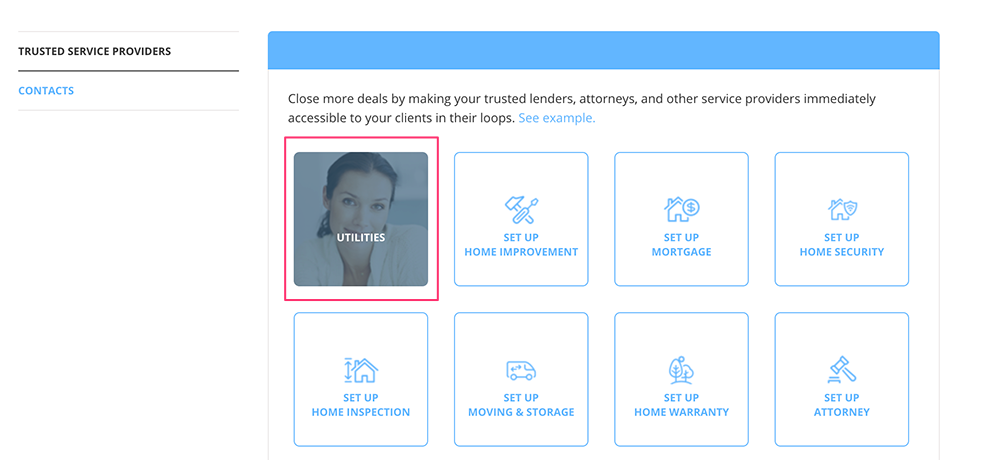Viewport: 1000px width, 460px height.
Task: Click the UTILITIES text on the photo
Action: (x=361, y=237)
